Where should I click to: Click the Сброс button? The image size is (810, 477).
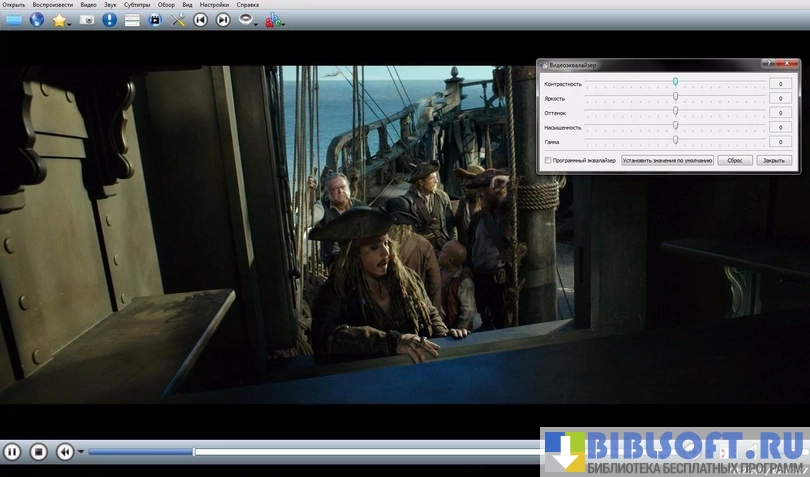733,160
